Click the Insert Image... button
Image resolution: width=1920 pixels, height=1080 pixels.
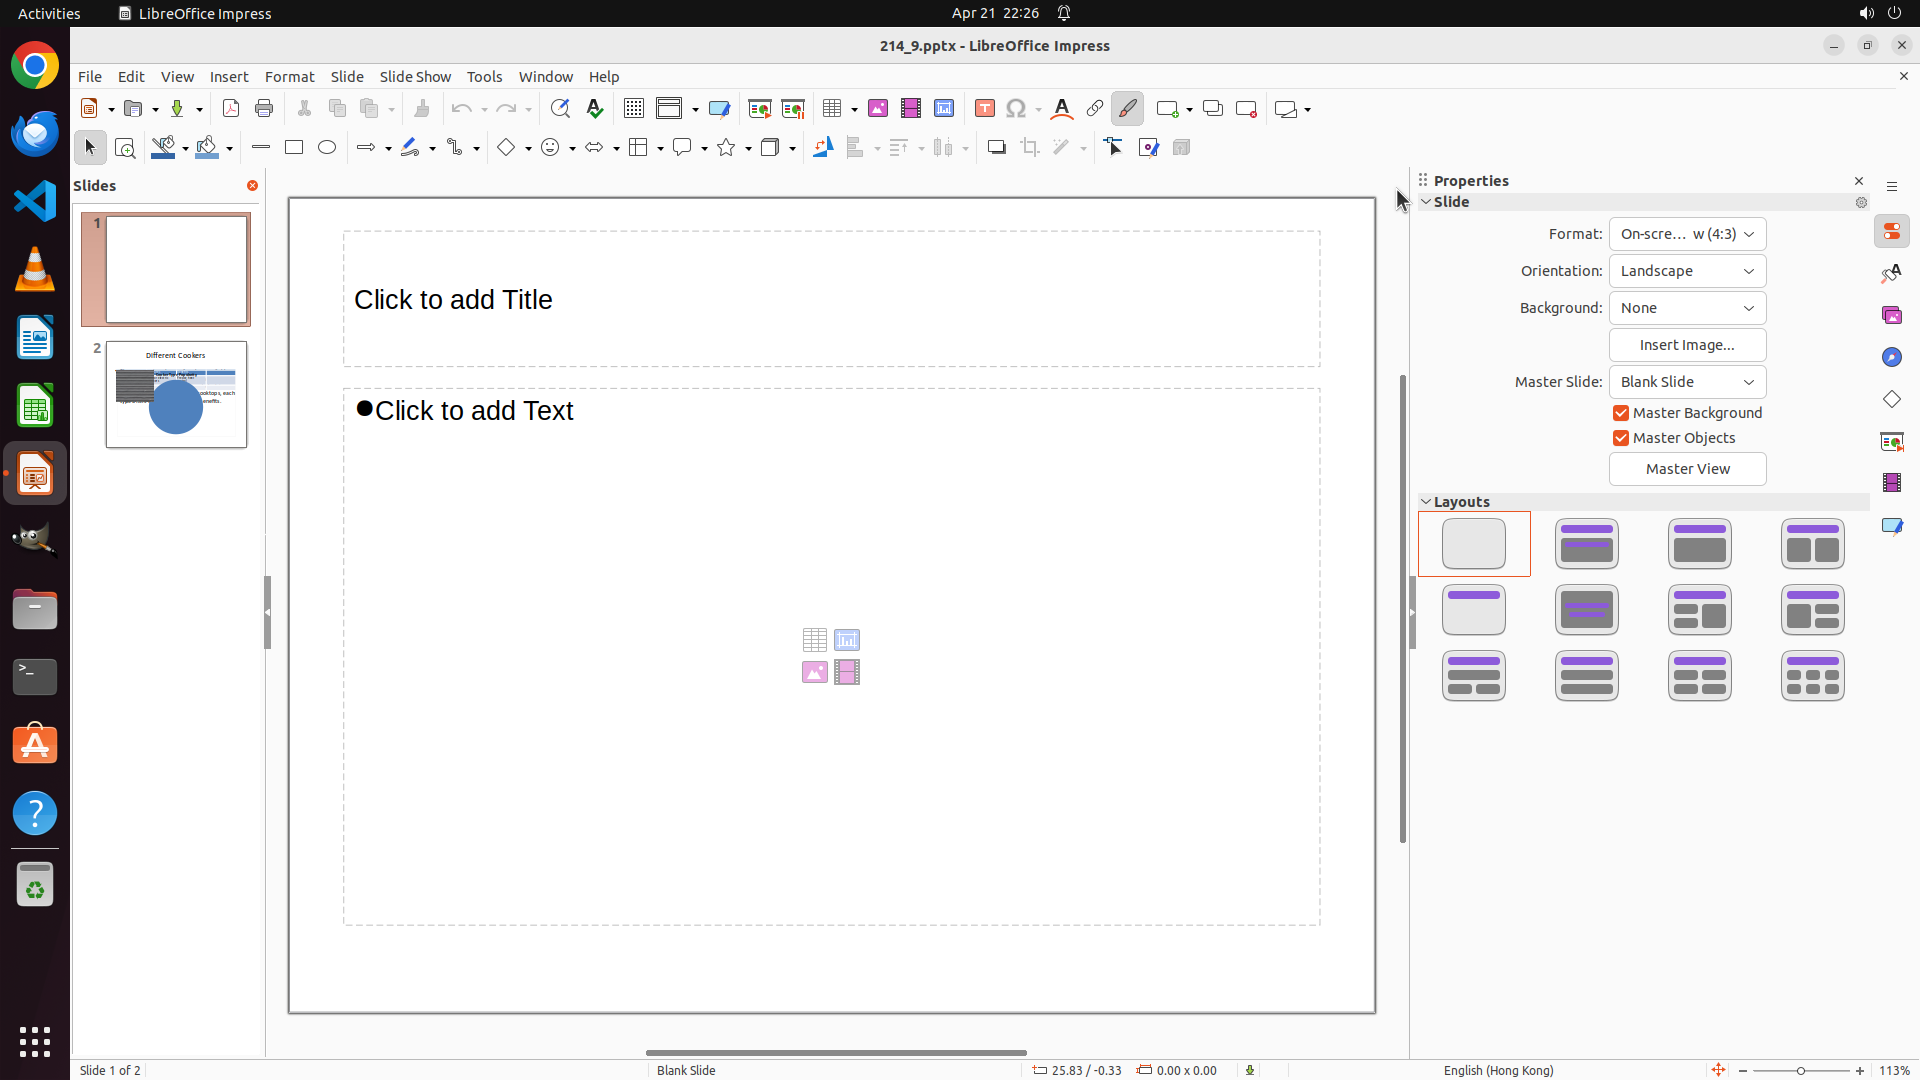pyautogui.click(x=1687, y=345)
